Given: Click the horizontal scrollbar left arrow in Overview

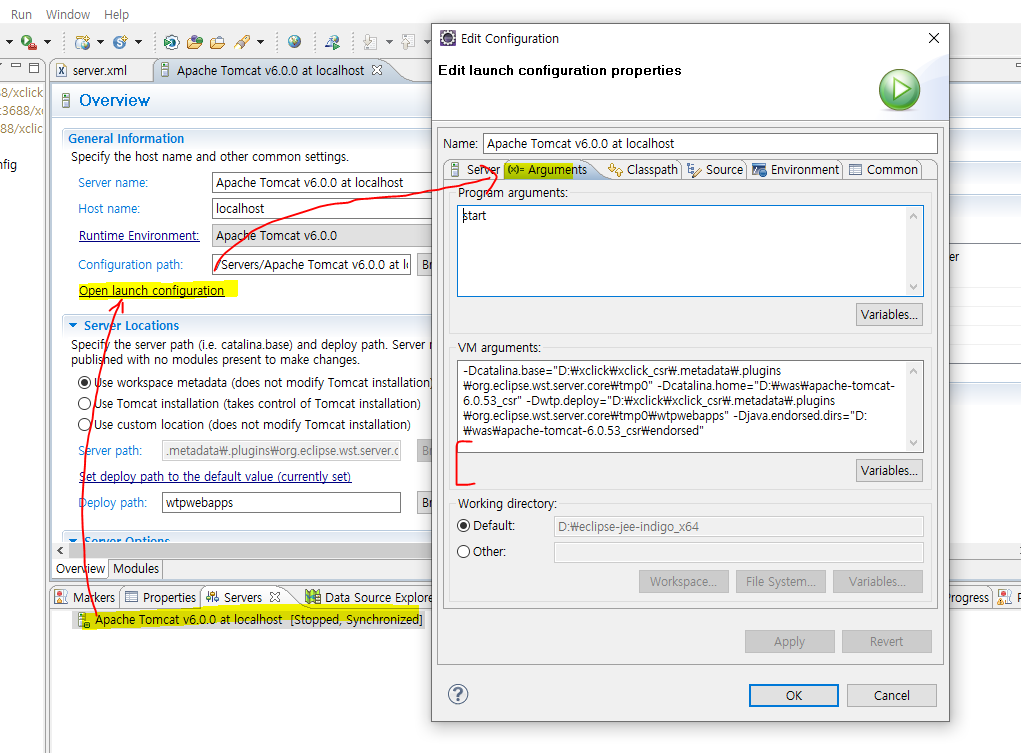Looking at the screenshot, I should 61,550.
